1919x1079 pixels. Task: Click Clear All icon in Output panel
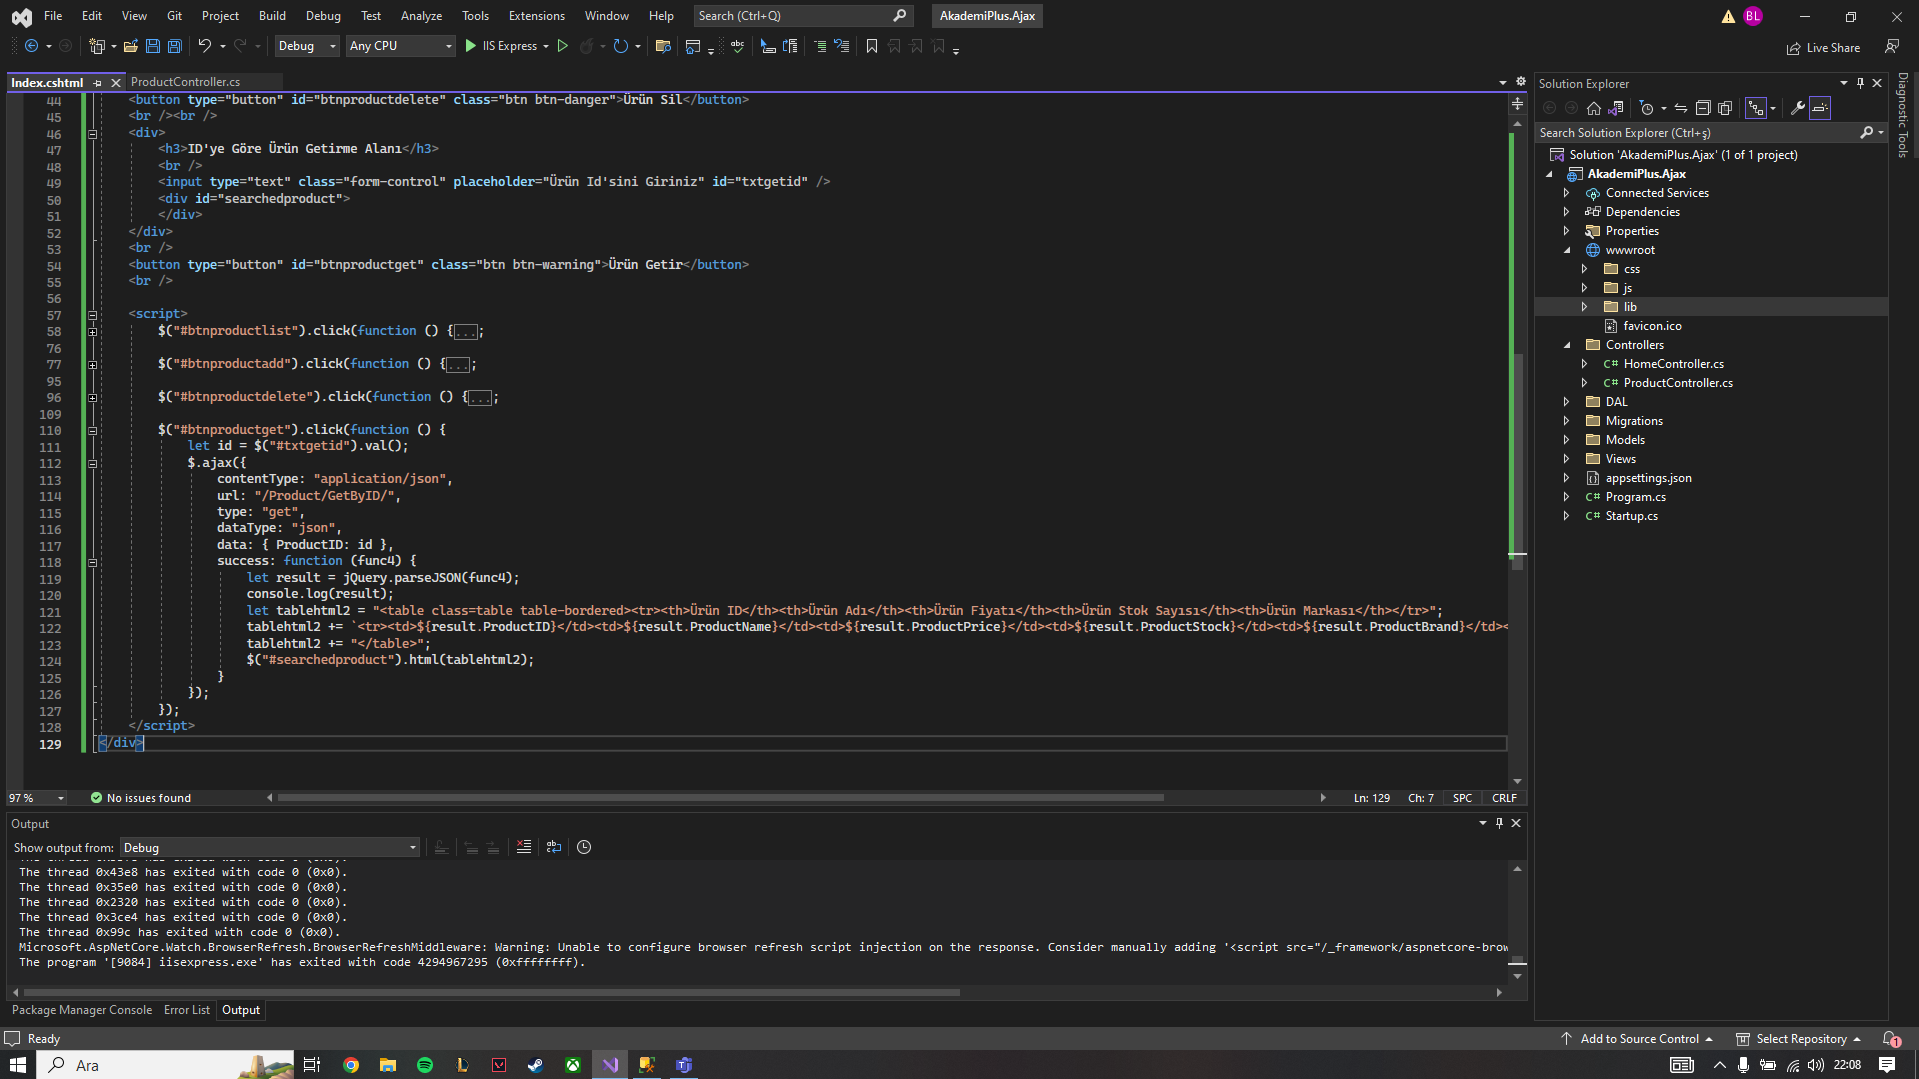pyautogui.click(x=523, y=847)
